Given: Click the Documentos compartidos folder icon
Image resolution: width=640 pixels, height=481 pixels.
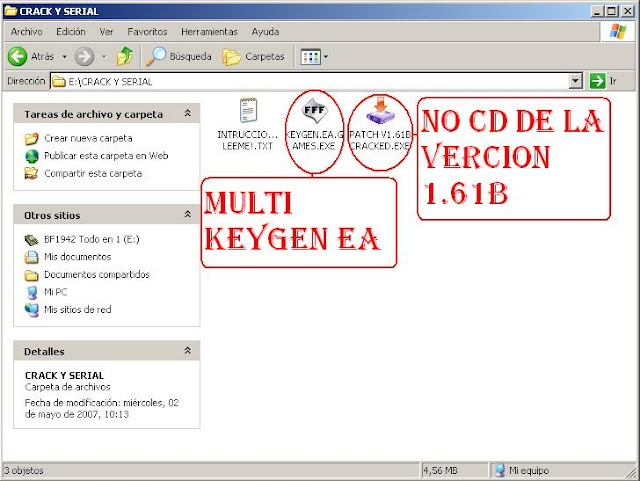Looking at the screenshot, I should (x=31, y=275).
